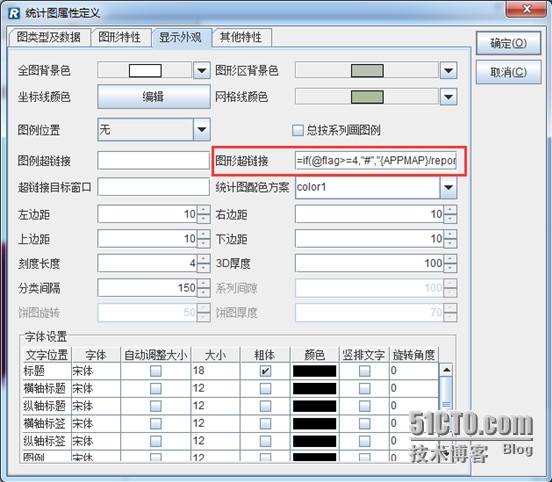Click 旋转角度 column header
The height and width of the screenshot is (482, 552).
coord(414,355)
